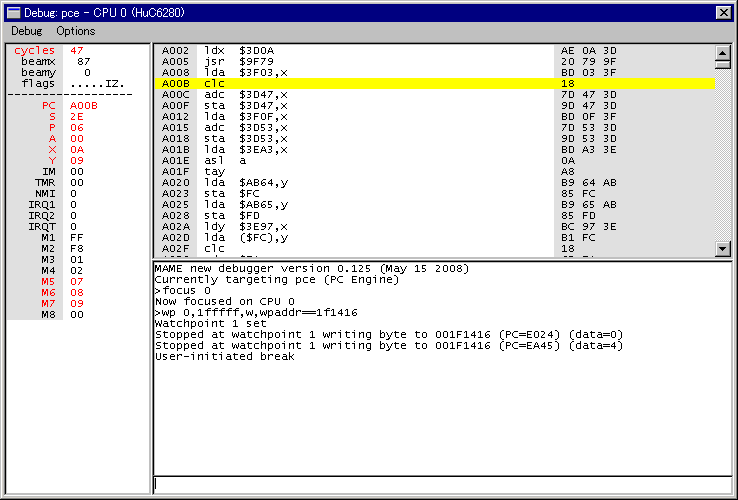Click the cycles value 47
Screen dimensions: 738x500
tap(77, 50)
